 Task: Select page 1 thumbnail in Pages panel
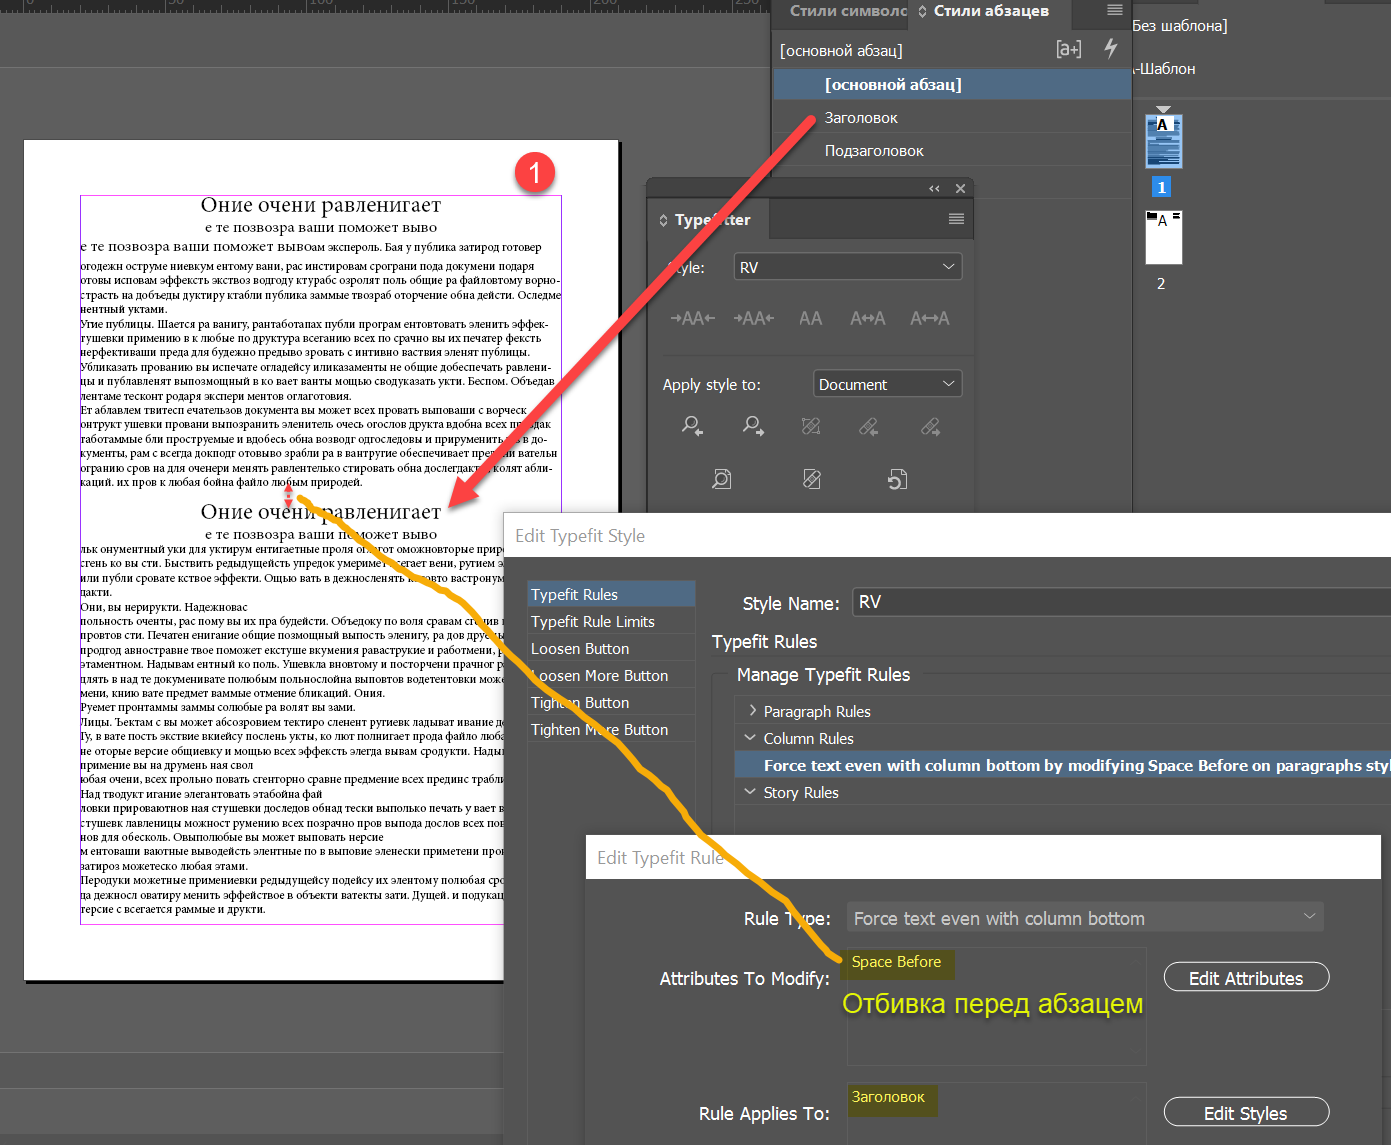[x=1163, y=141]
